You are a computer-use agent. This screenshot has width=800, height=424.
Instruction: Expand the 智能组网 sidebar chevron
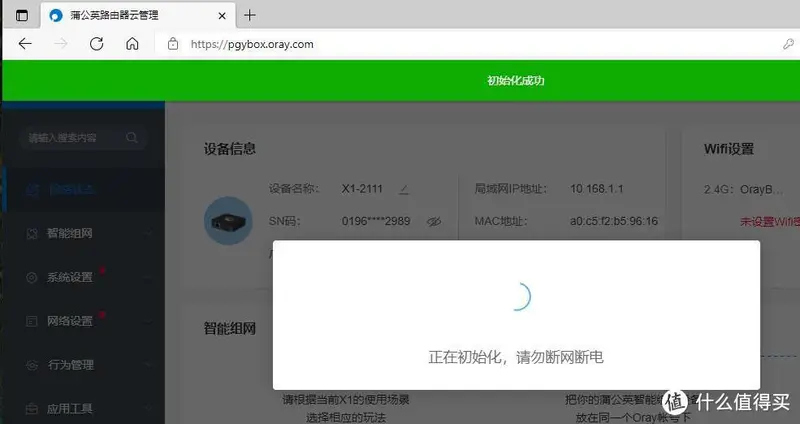tap(148, 233)
